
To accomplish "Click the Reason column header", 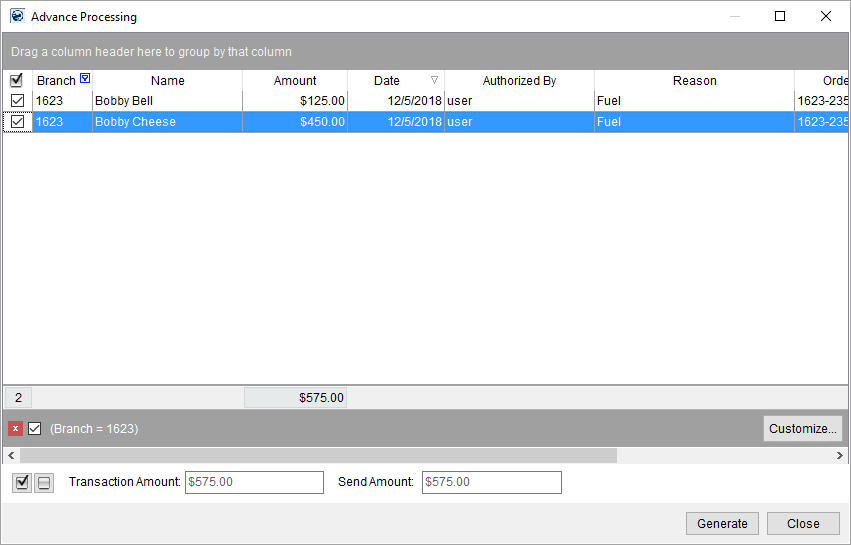I will click(x=694, y=81).
